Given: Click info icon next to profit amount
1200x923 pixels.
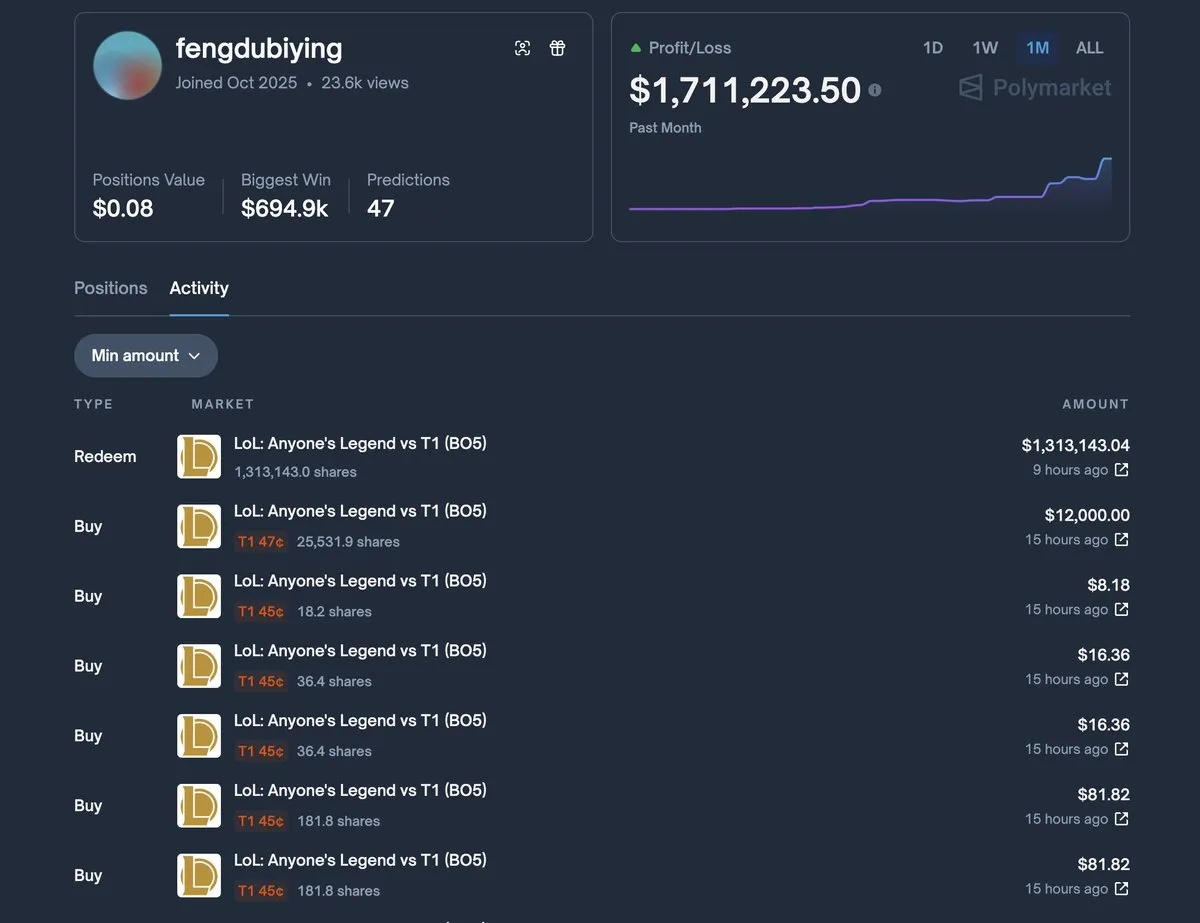Looking at the screenshot, I should 875,90.
